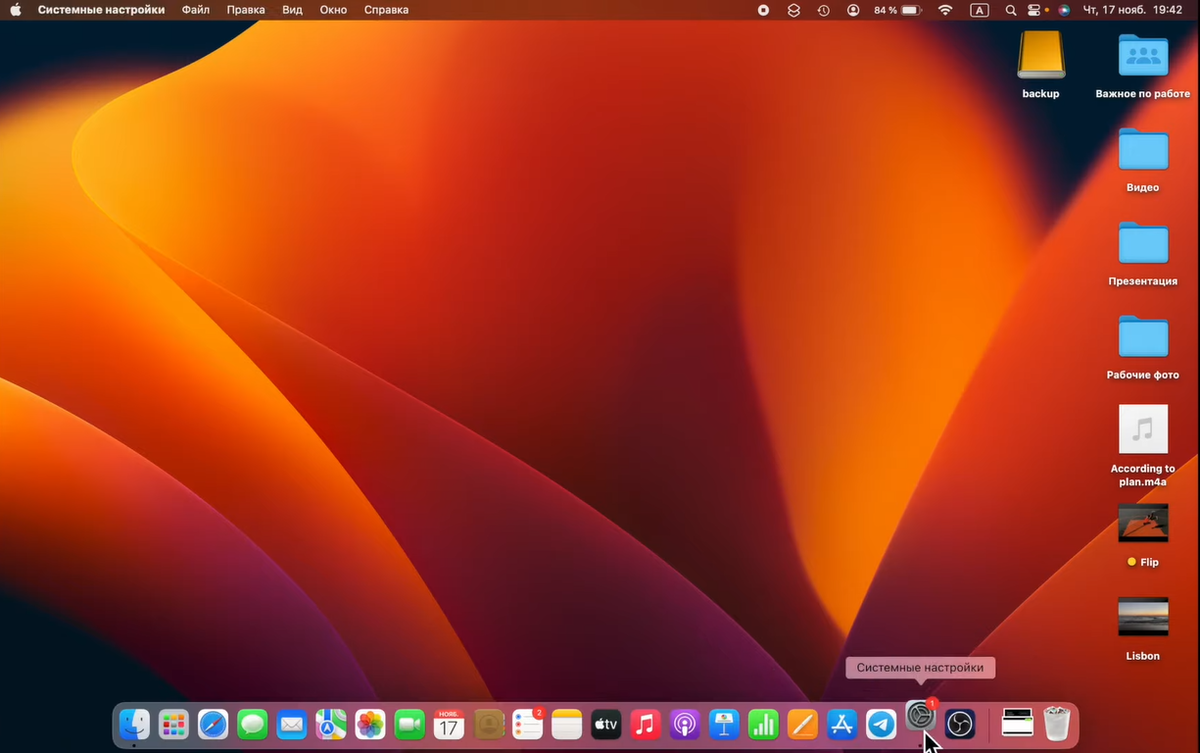Viewport: 1200px width, 753px height.
Task: Select the backup drive on desktop
Action: 1041,55
